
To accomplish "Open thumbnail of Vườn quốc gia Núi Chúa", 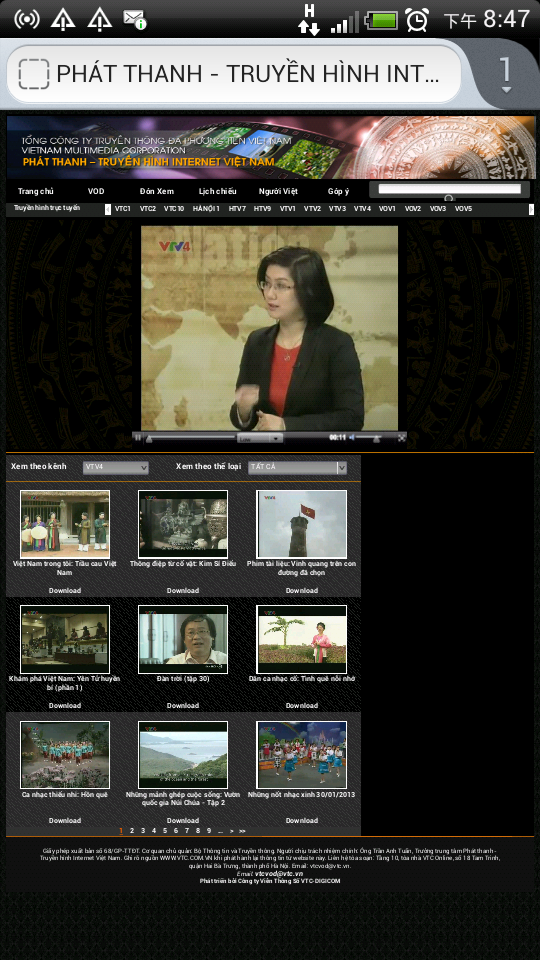I will (183, 755).
